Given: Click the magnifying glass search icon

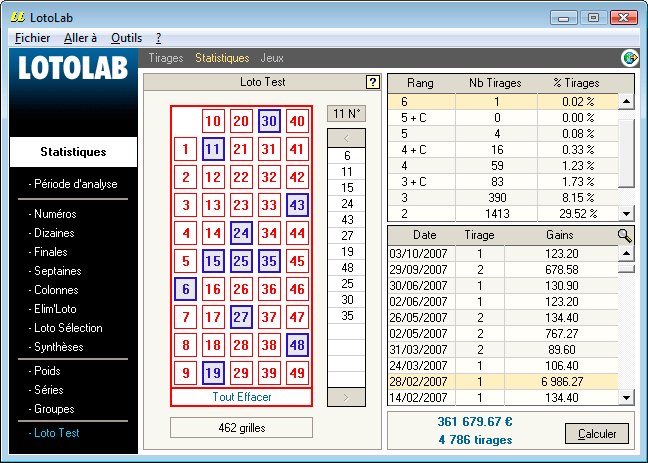Looking at the screenshot, I should [625, 235].
